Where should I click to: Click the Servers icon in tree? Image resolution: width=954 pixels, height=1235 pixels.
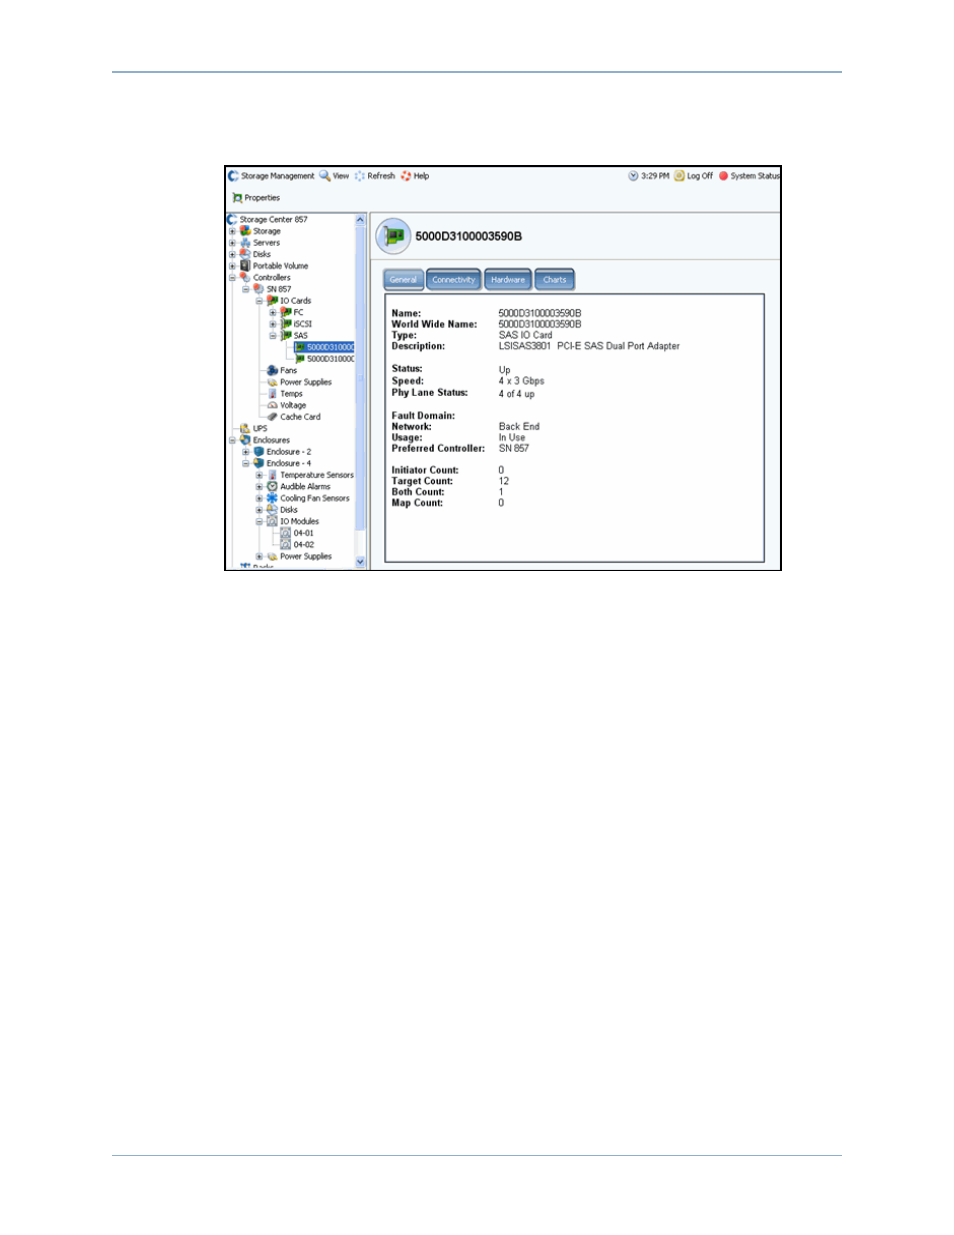point(245,243)
